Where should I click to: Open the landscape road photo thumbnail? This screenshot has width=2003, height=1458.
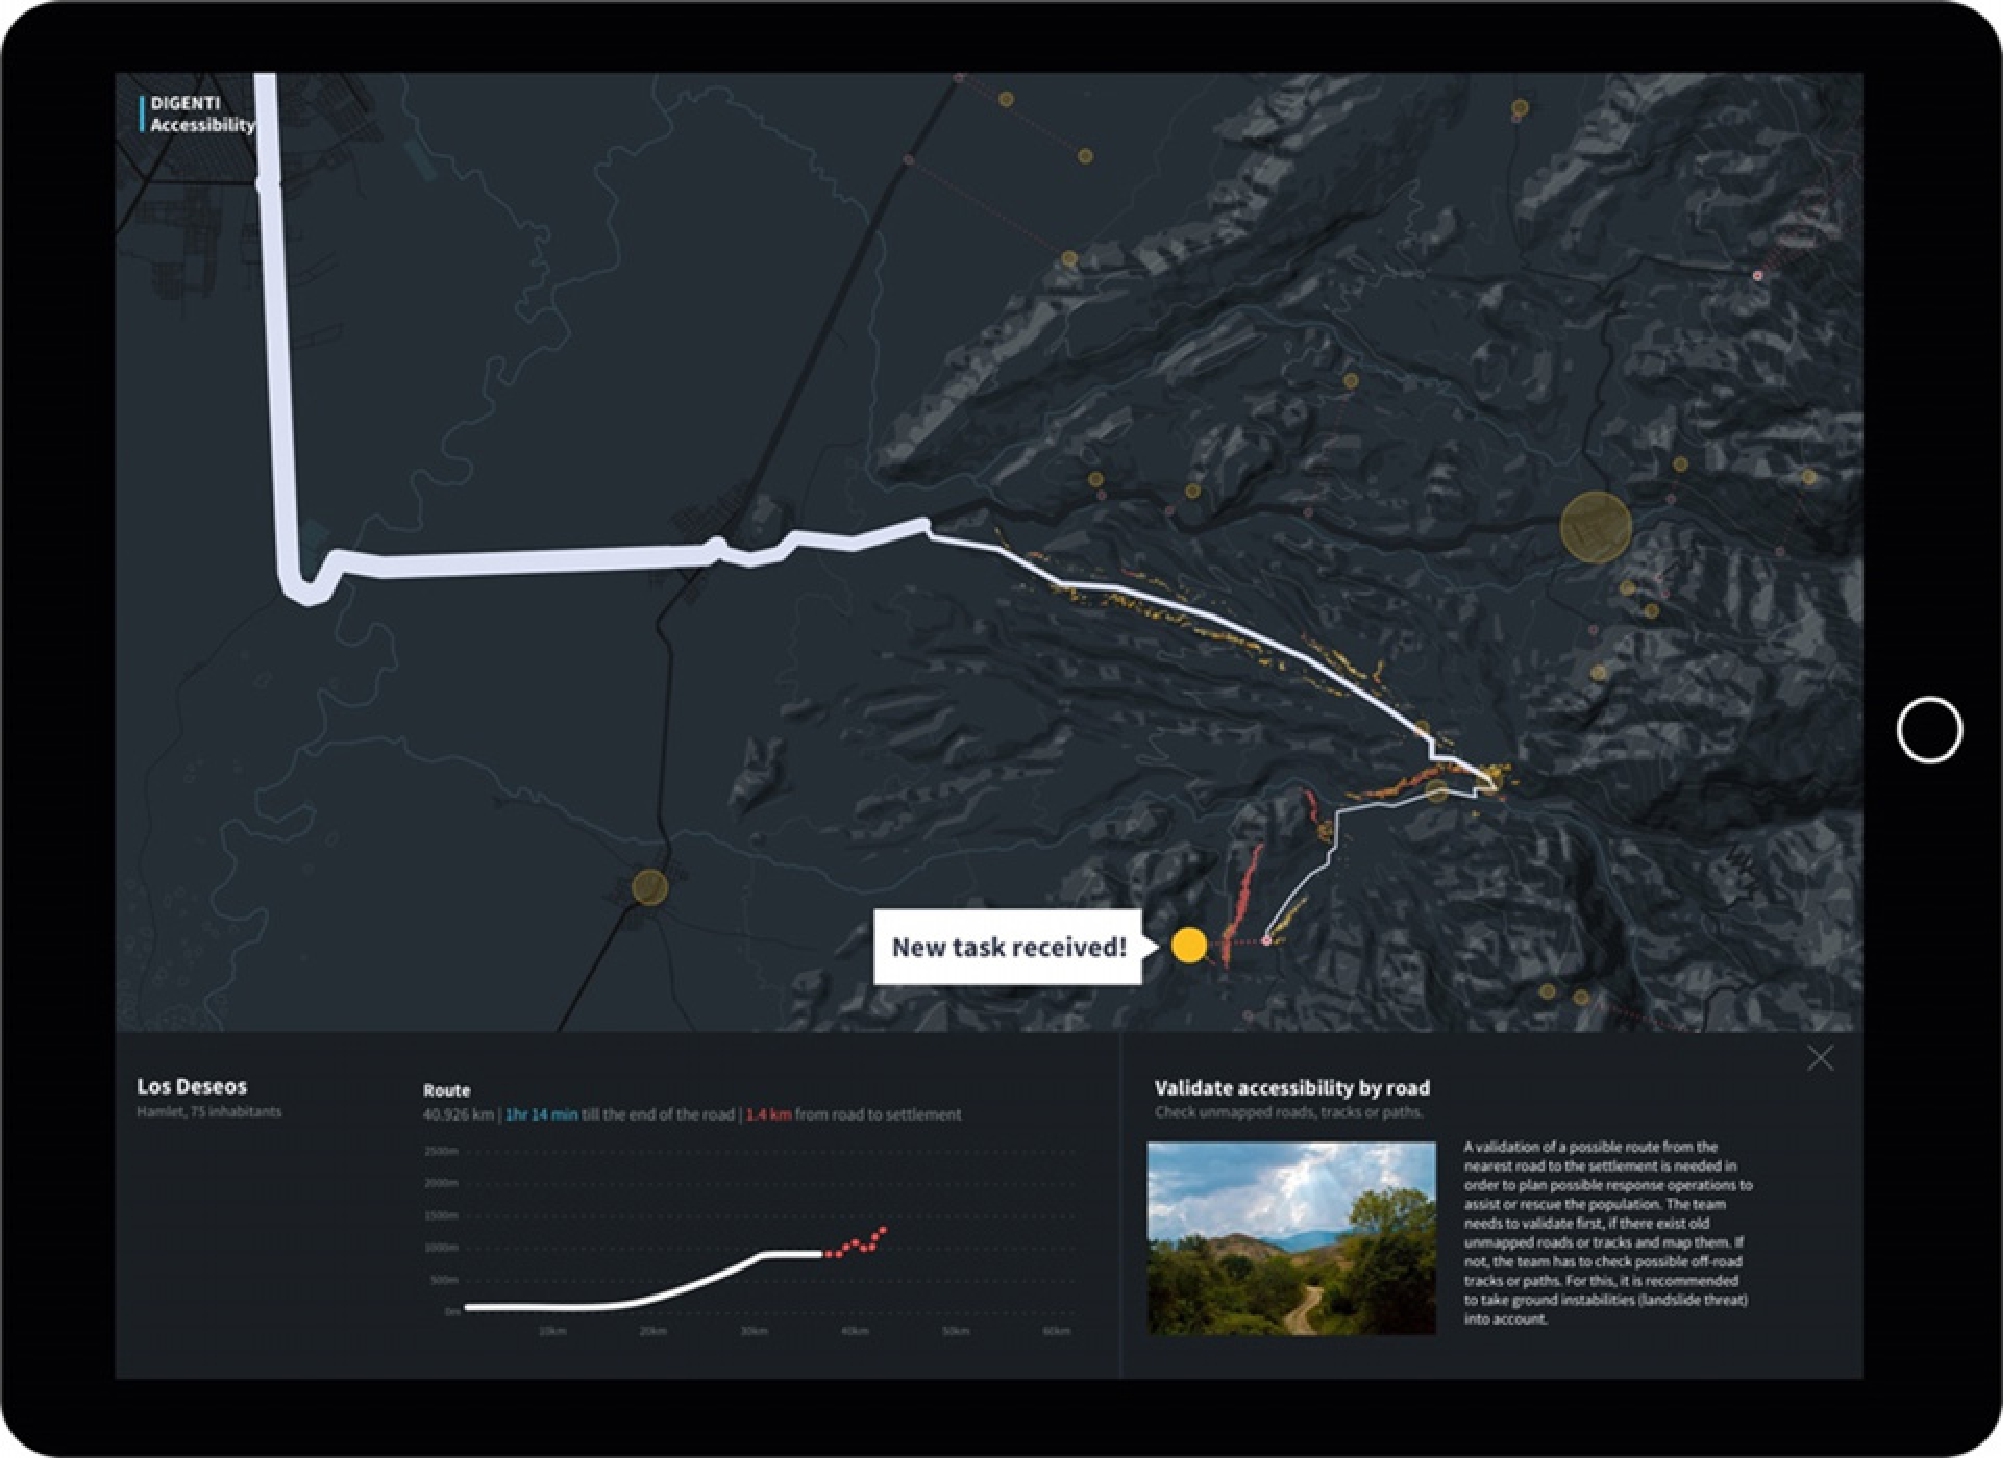tap(1291, 1238)
